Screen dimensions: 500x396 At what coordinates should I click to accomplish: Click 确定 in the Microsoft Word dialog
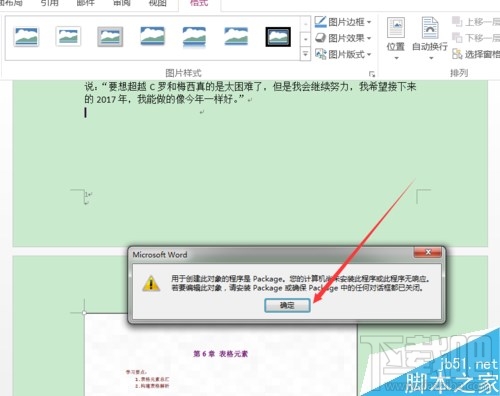pos(287,305)
